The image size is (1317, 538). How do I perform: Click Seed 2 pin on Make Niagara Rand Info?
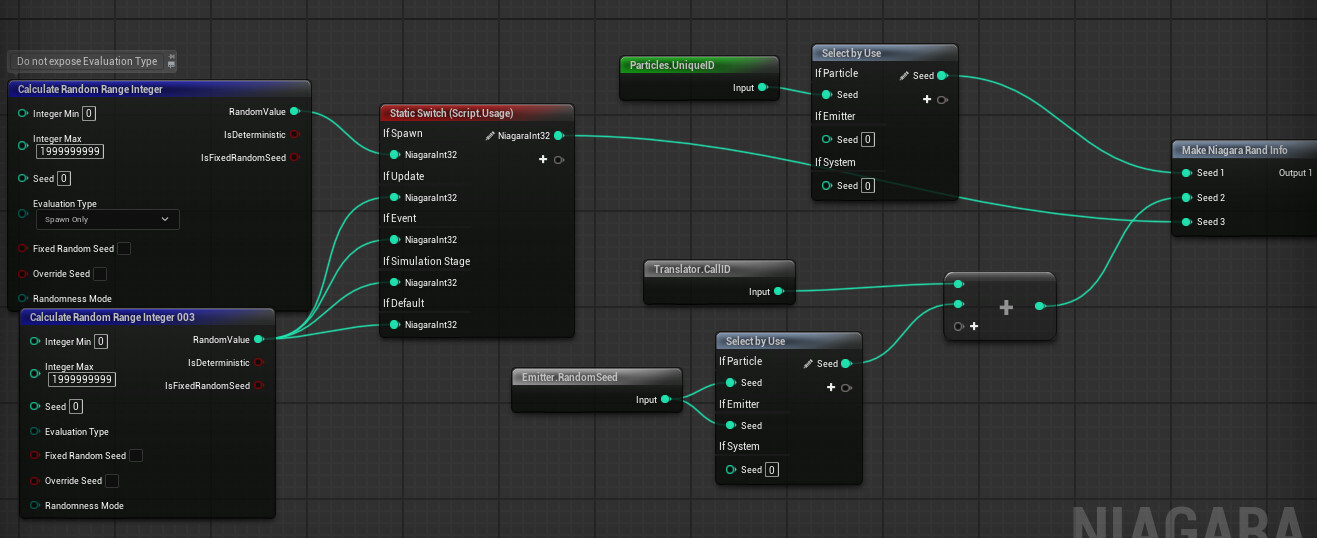(x=1186, y=197)
